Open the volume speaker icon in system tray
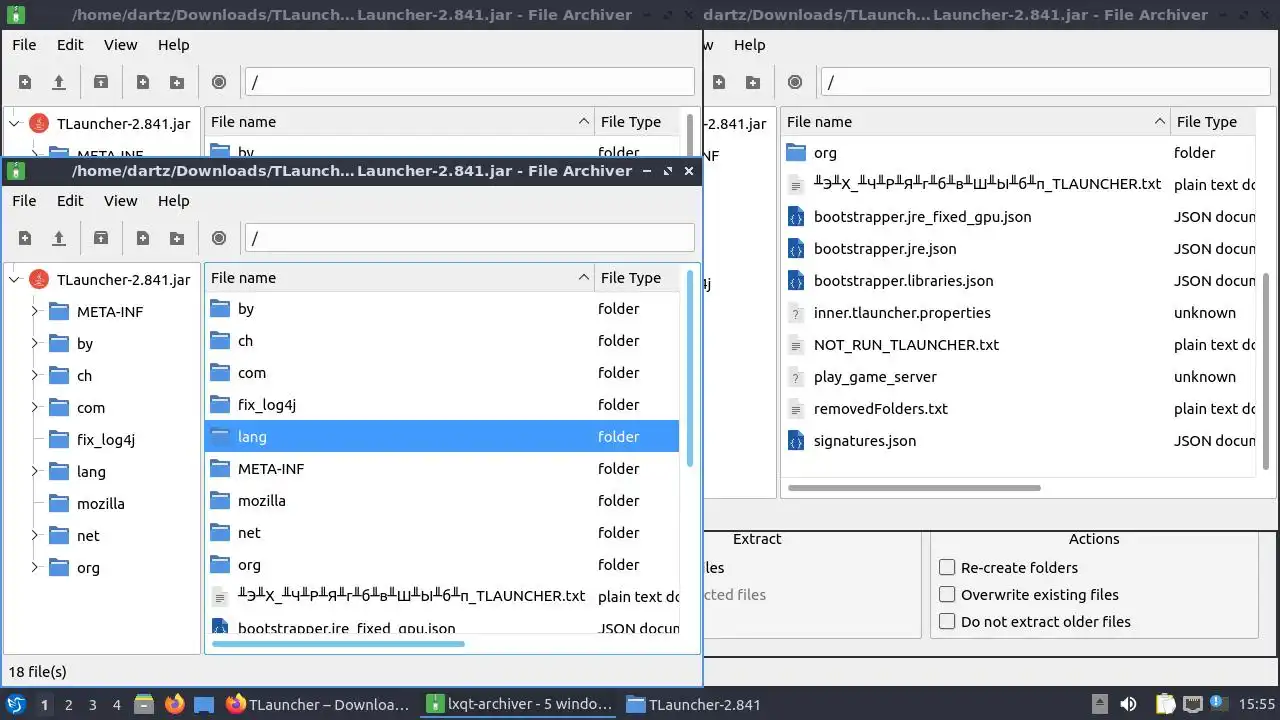Image resolution: width=1280 pixels, height=720 pixels. click(1128, 704)
